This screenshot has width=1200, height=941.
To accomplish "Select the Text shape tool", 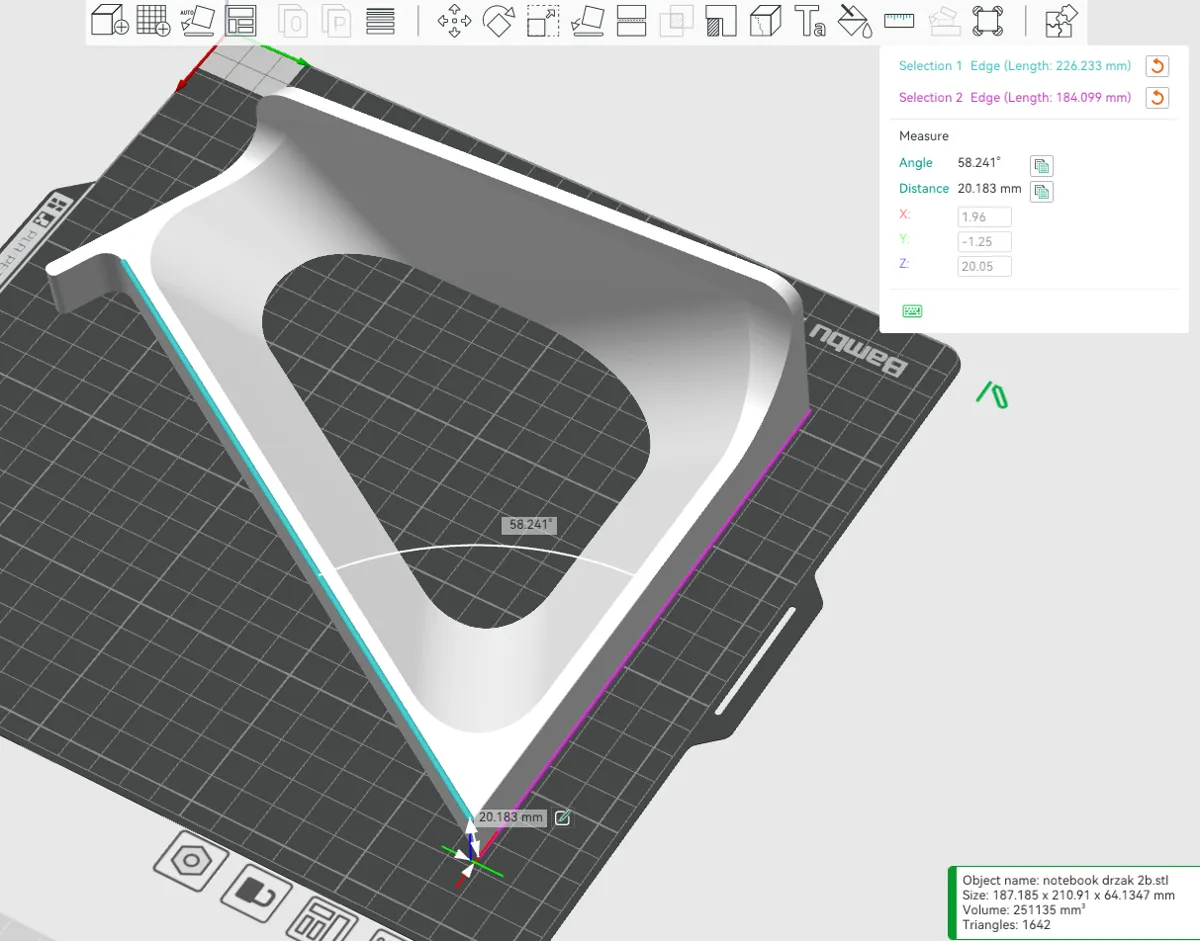I will pos(809,21).
